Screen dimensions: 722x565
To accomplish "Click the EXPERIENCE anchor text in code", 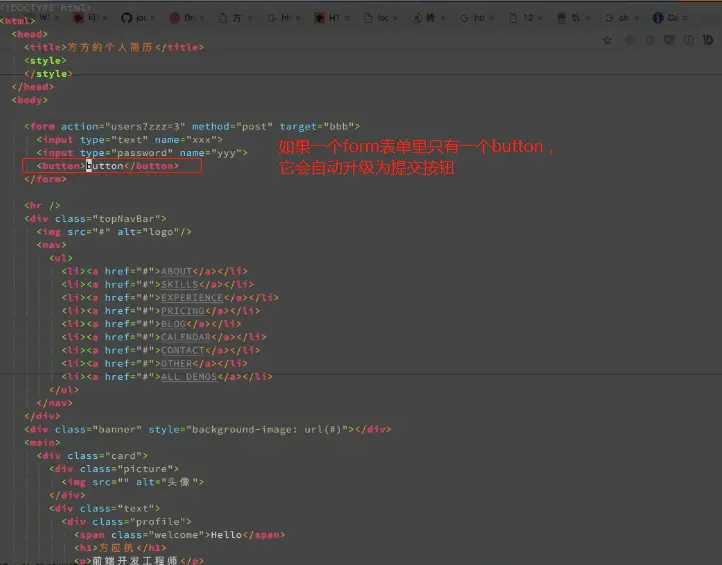I will [192, 297].
